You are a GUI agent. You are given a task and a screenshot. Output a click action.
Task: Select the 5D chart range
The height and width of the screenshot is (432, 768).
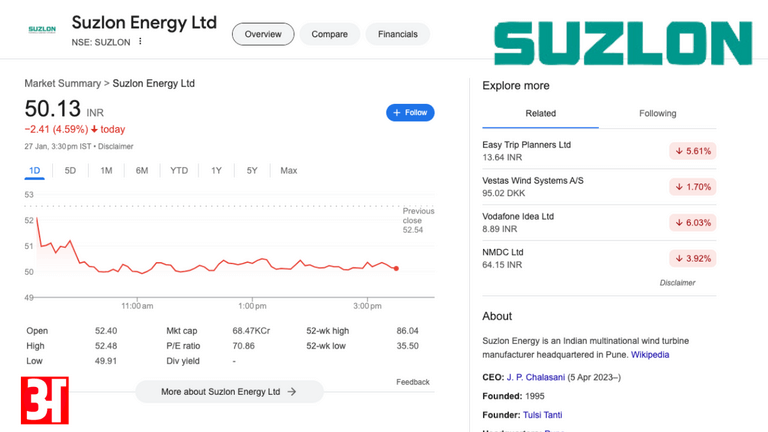pos(70,171)
